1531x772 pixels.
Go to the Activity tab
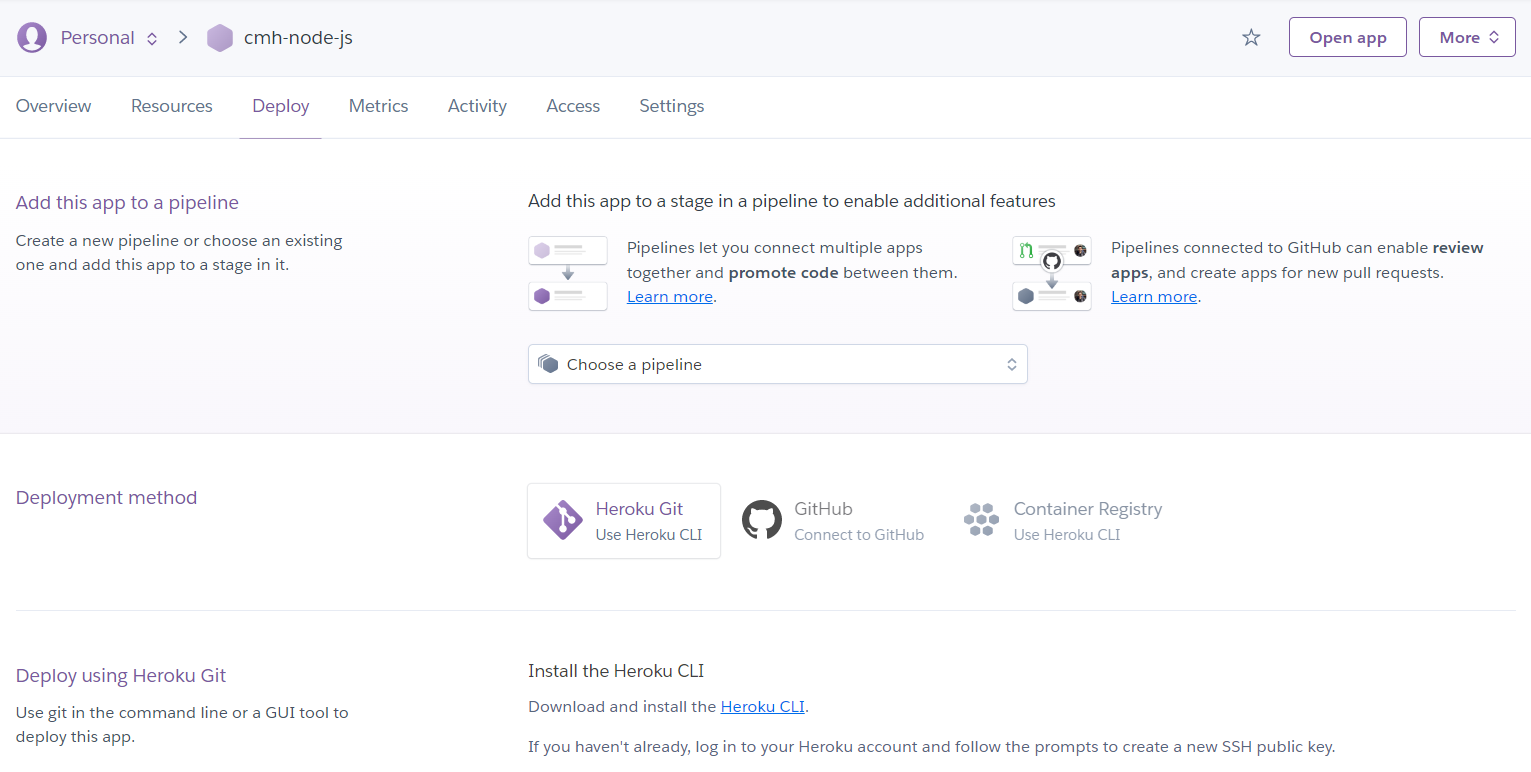pos(477,106)
